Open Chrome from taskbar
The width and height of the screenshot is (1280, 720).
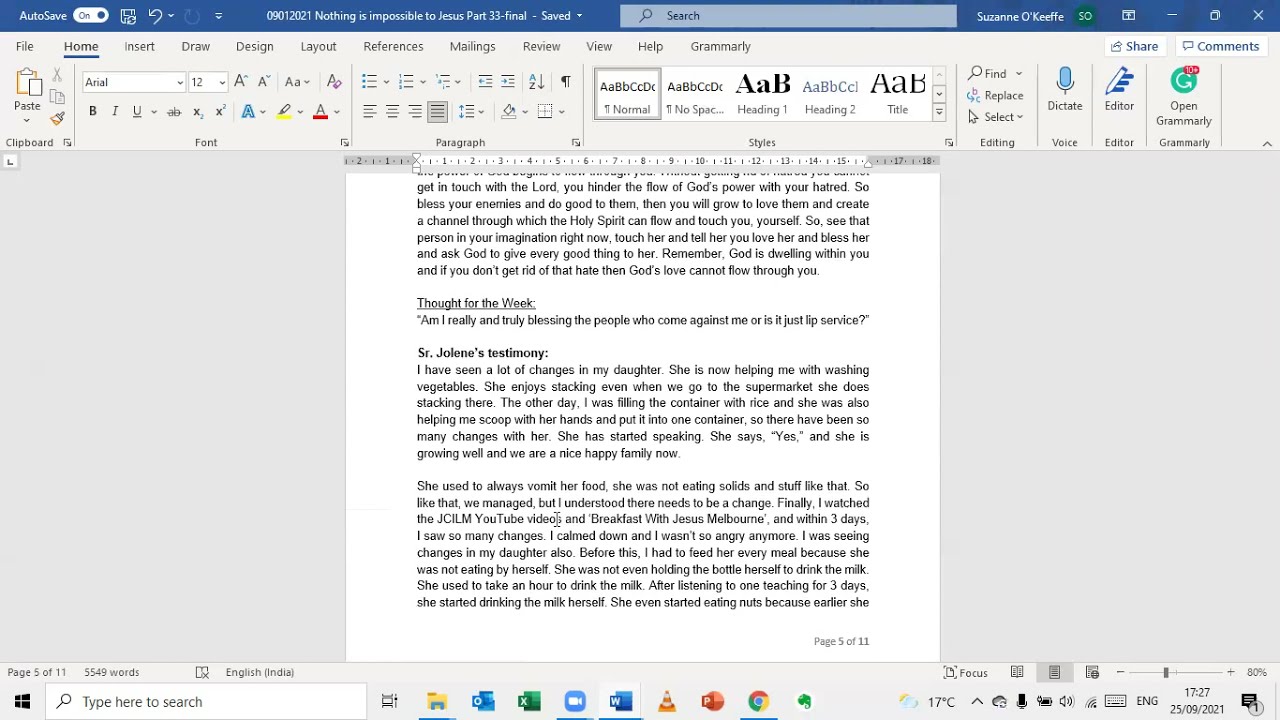click(758, 702)
